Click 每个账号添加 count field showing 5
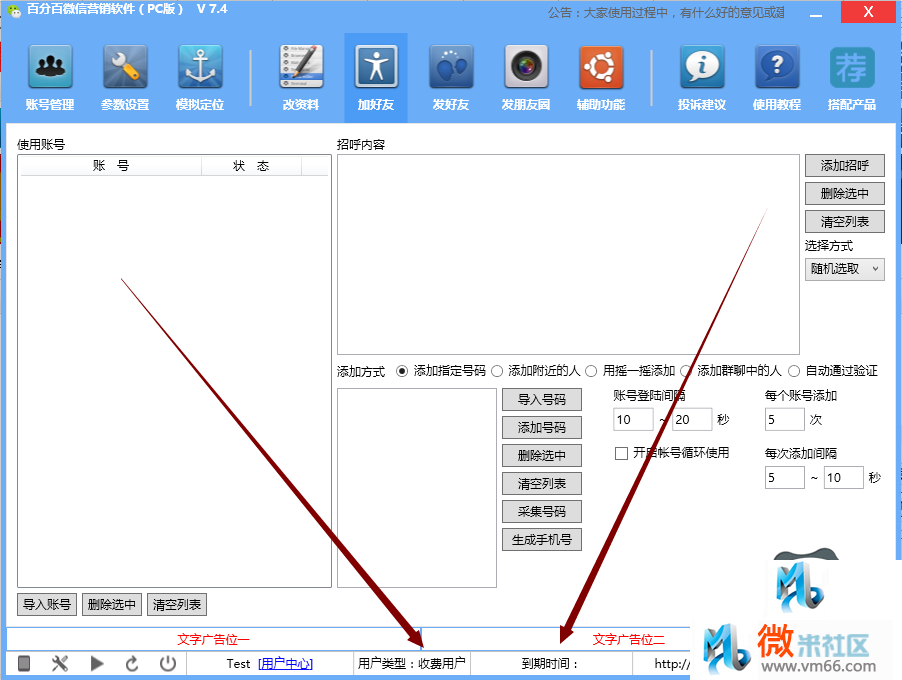This screenshot has height=680, width=902. point(785,419)
